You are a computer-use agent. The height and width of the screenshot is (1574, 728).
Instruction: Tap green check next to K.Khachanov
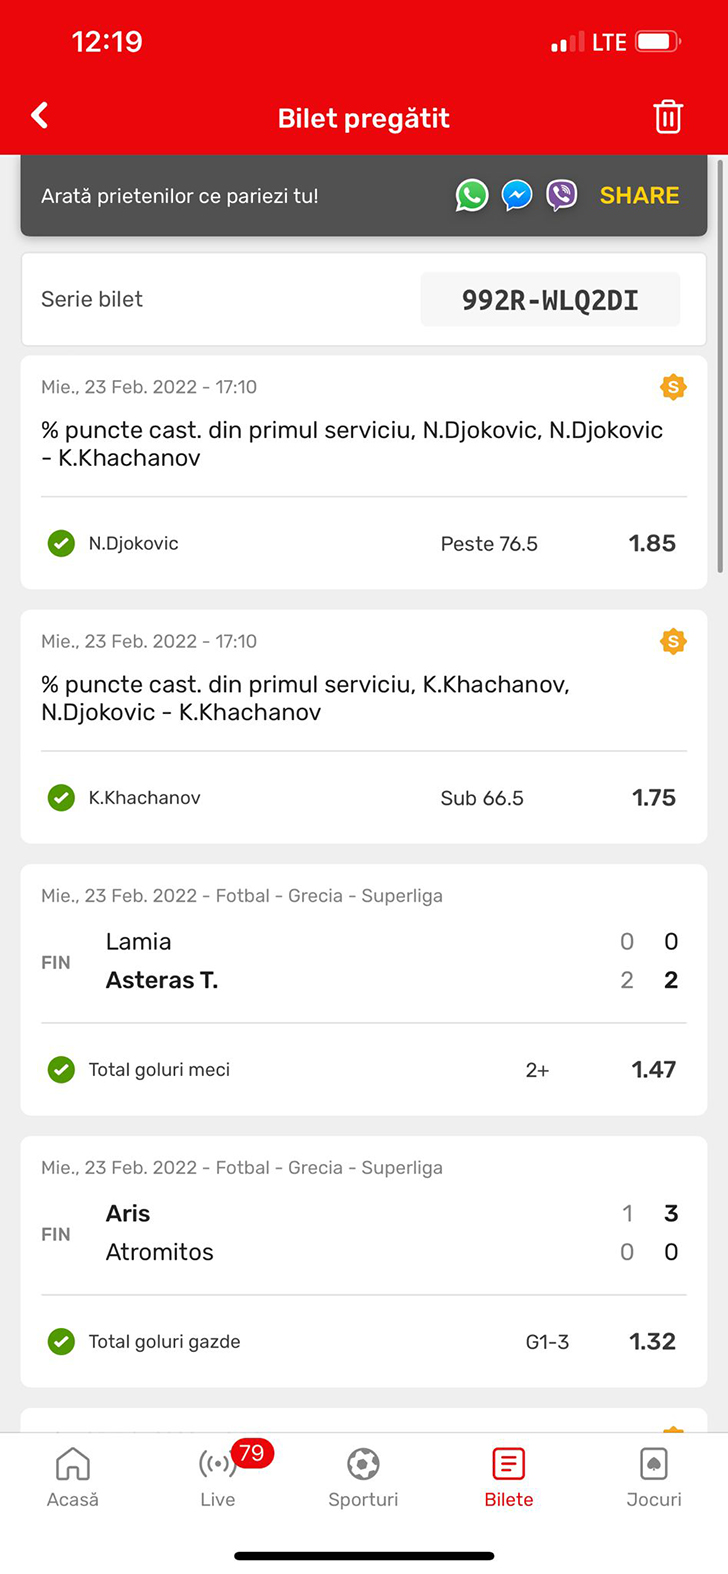(61, 798)
